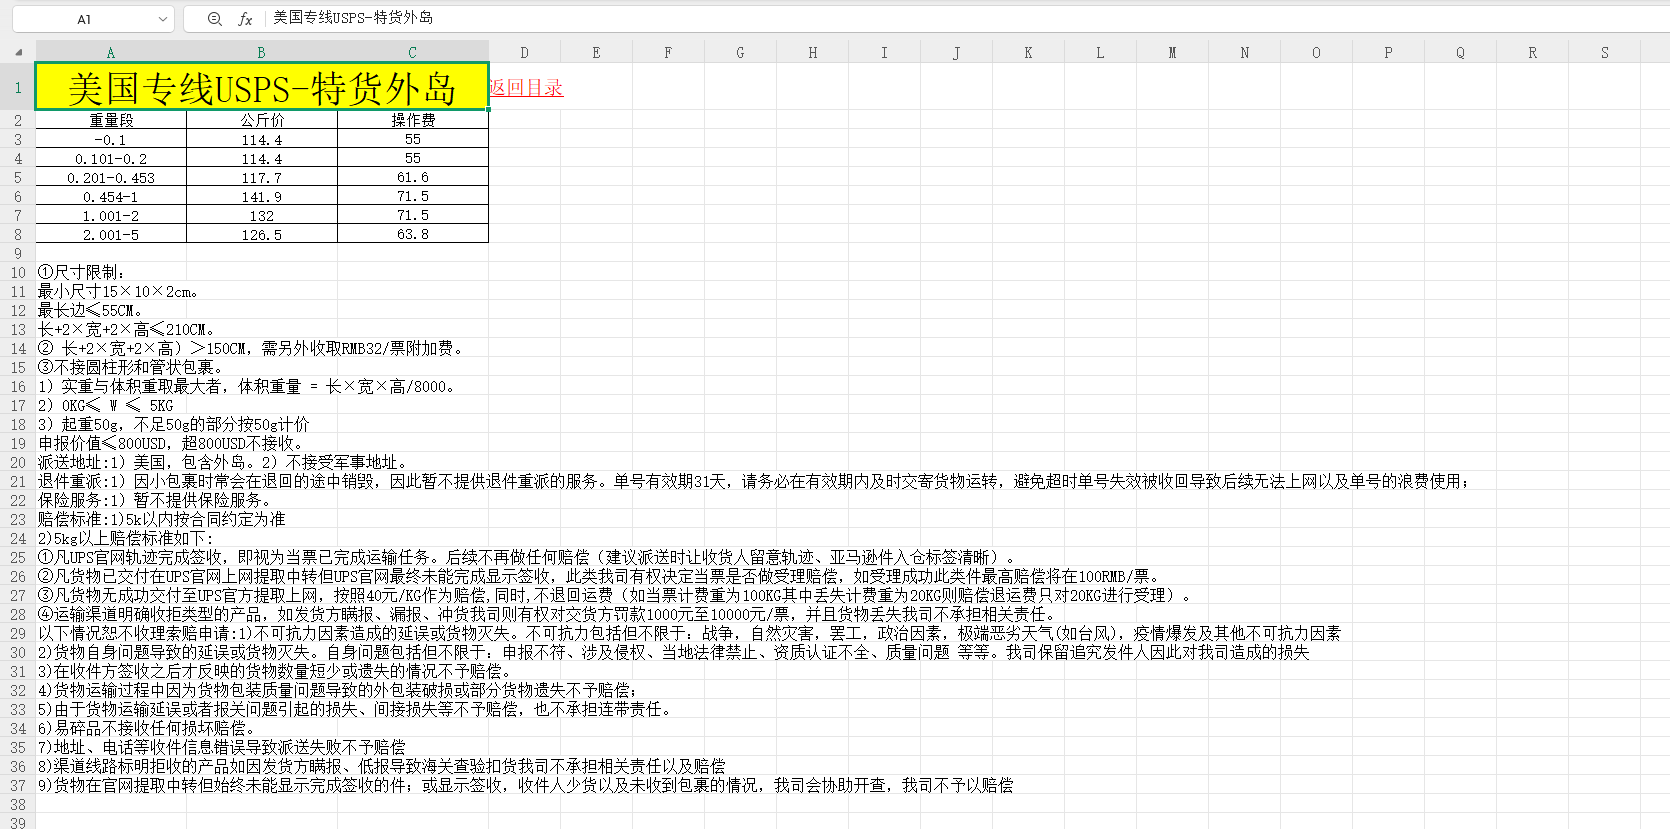
Task: Click the 操作费 header cell
Action: (413, 120)
